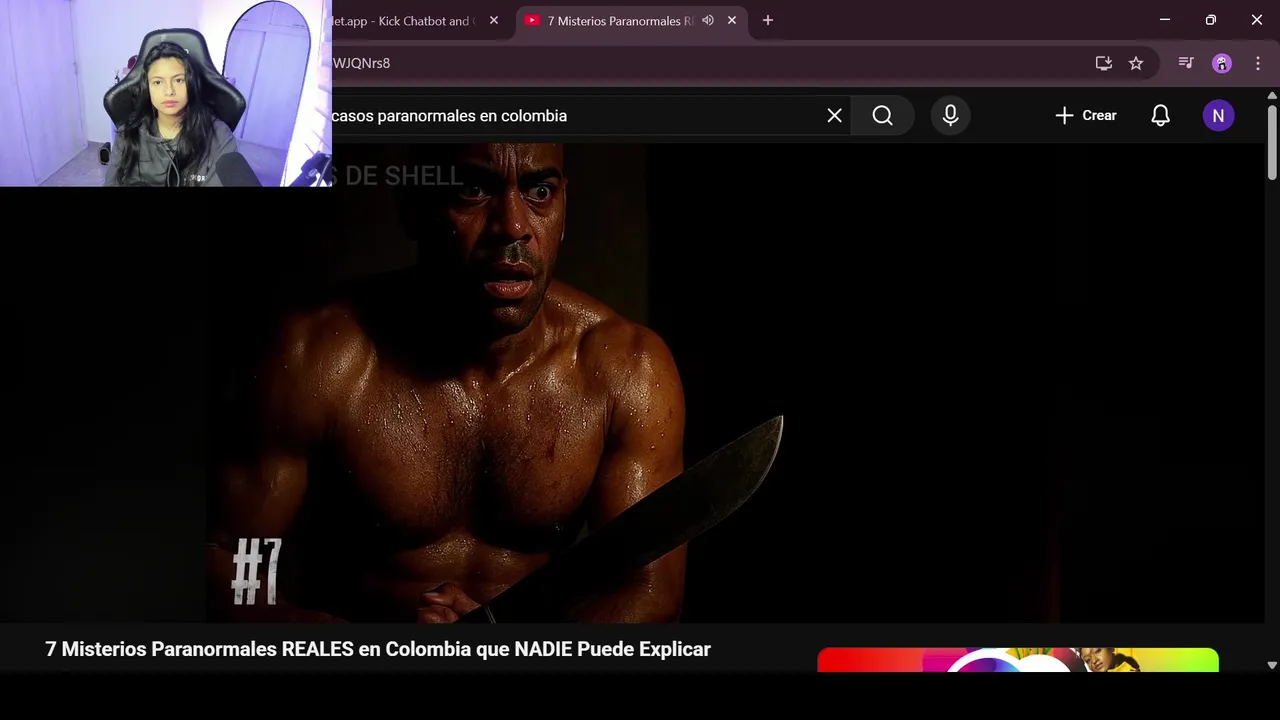Viewport: 1280px width, 720px height.
Task: Open the media control icon in Chrome toolbar
Action: pyautogui.click(x=1186, y=63)
